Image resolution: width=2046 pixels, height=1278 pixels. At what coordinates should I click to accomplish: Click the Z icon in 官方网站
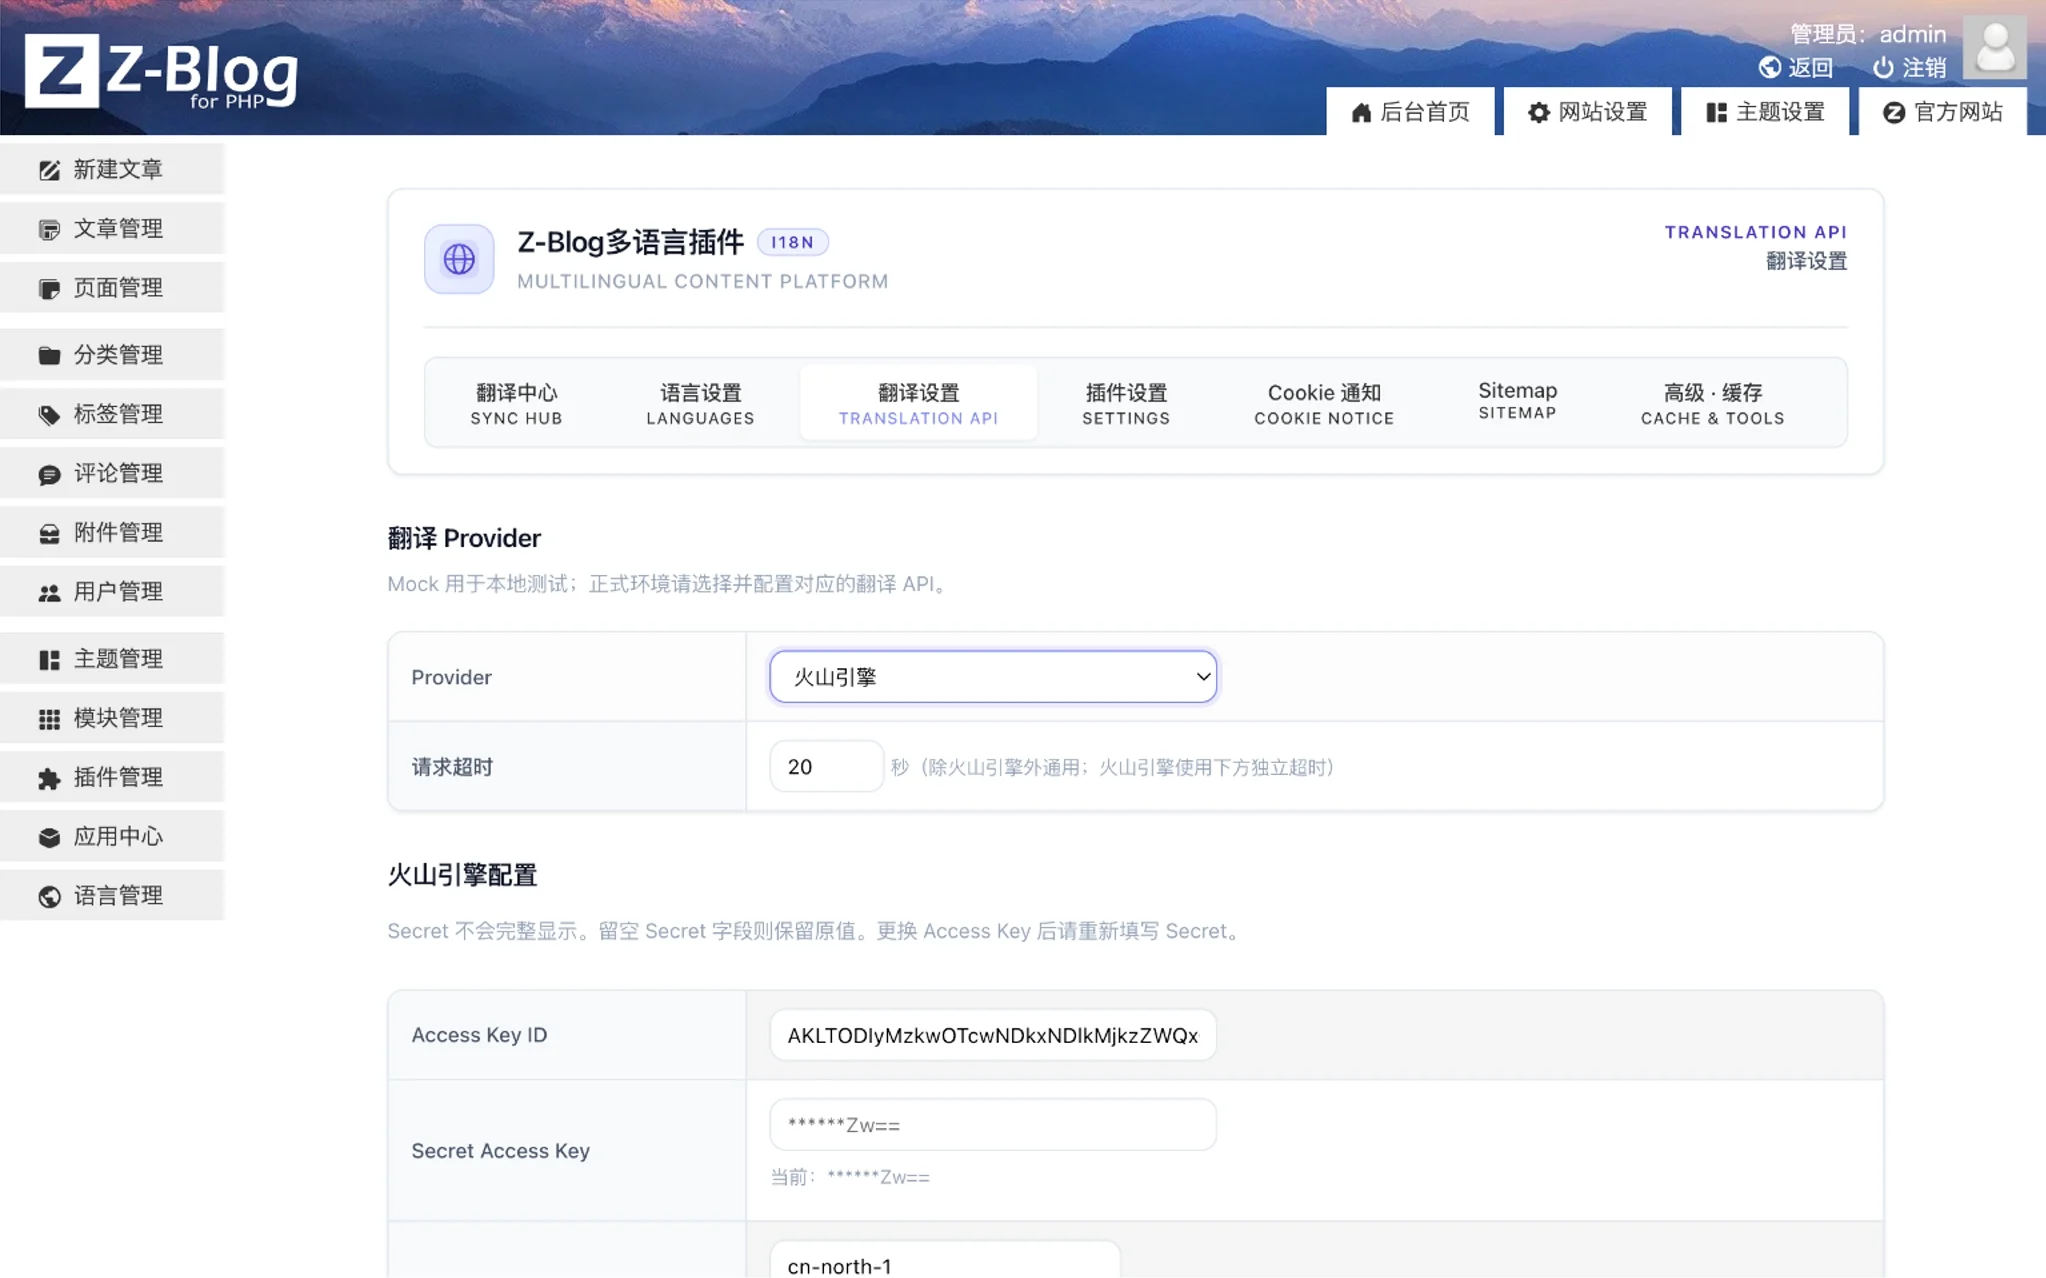tap(1893, 112)
